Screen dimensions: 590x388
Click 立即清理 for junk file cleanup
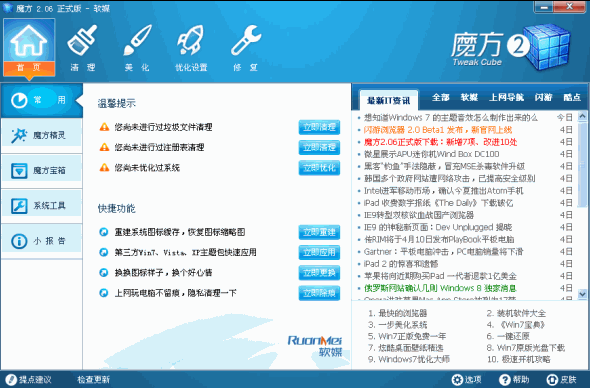[x=319, y=127]
